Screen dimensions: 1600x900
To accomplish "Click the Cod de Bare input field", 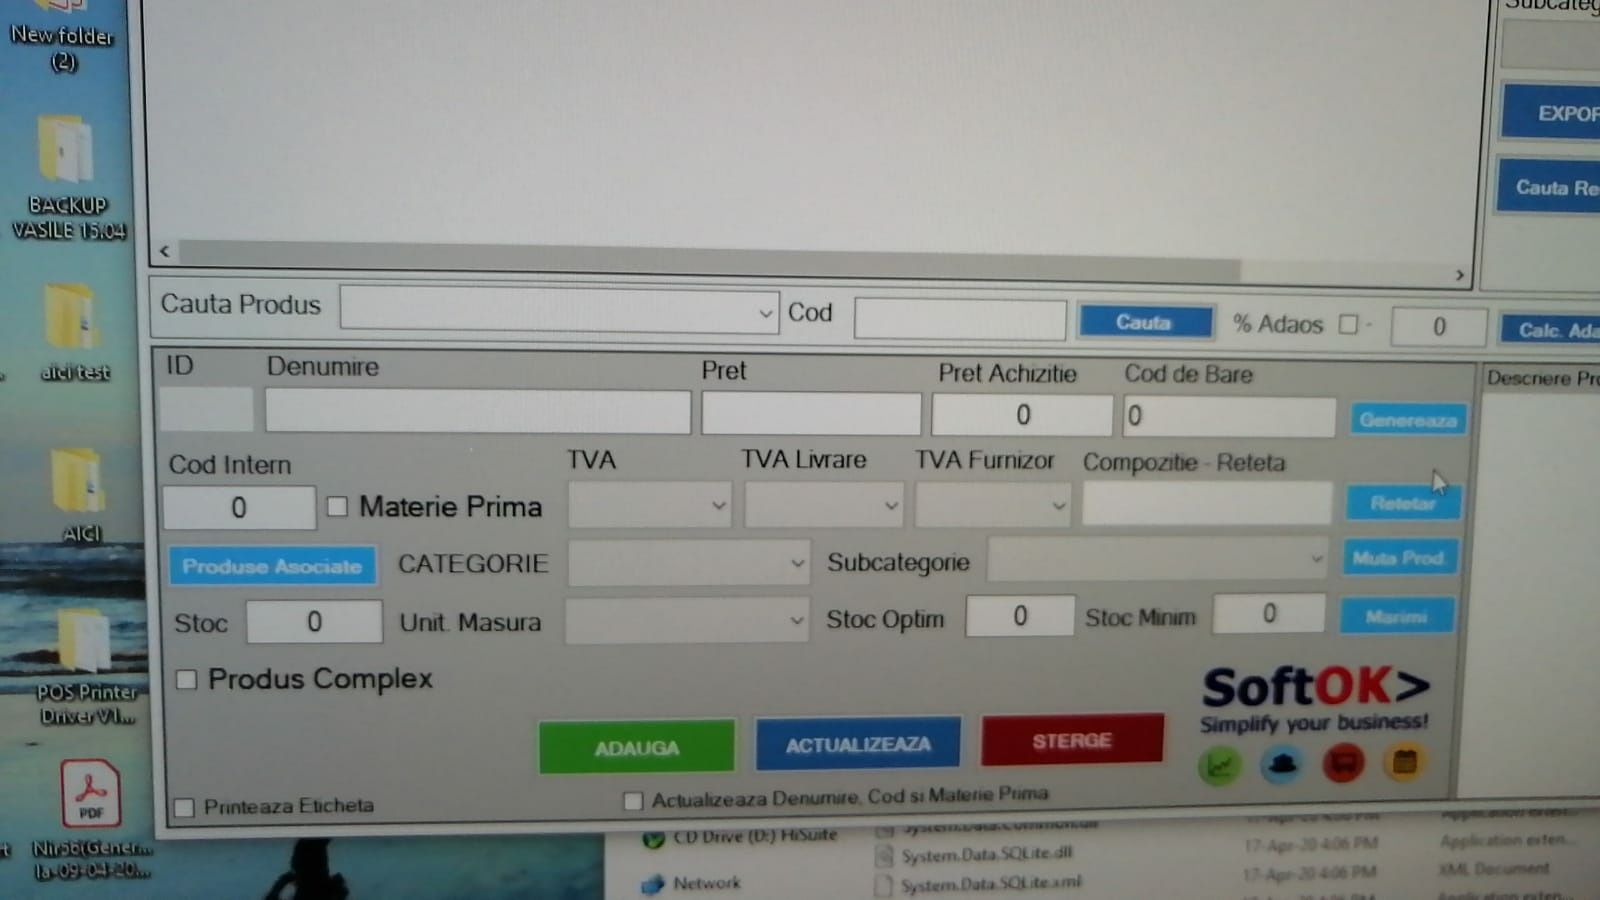I will click(x=1229, y=416).
